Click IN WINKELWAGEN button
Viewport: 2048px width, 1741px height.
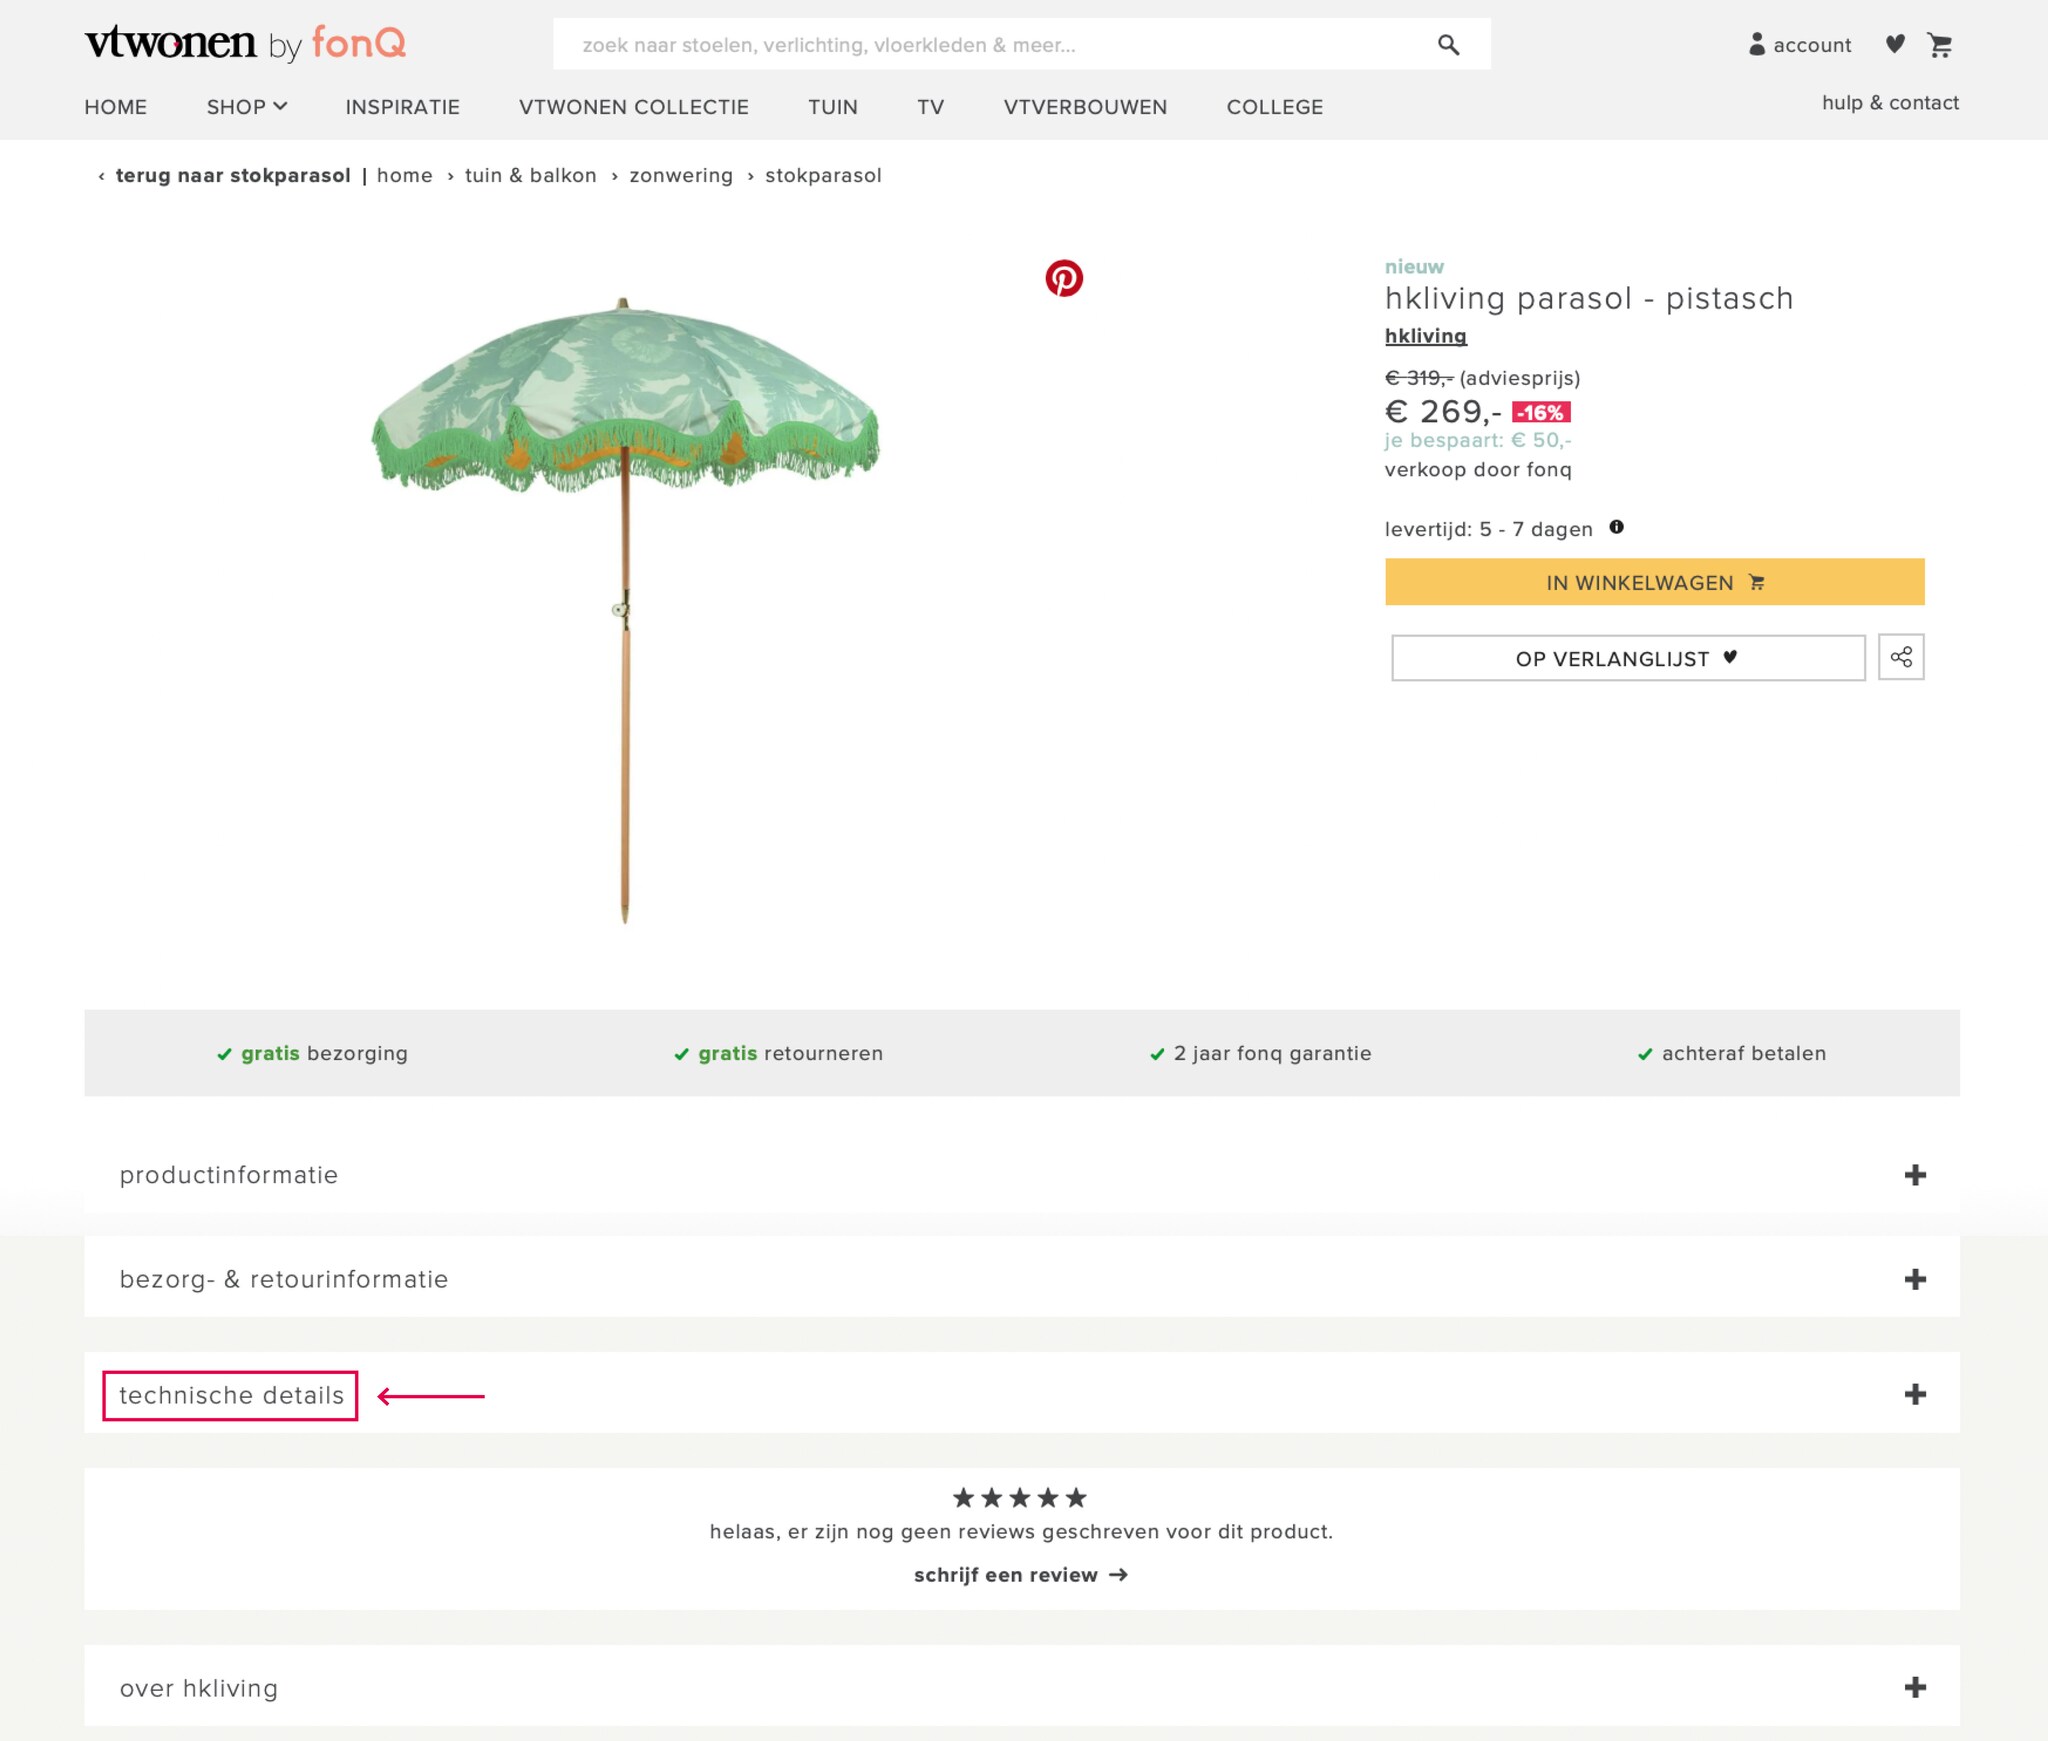[x=1654, y=582]
